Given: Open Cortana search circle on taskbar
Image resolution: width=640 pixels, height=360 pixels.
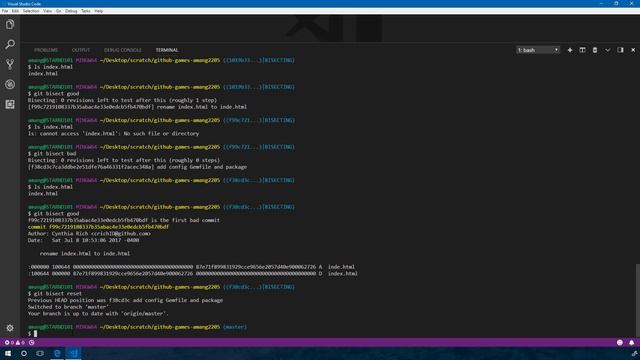Looking at the screenshot, I should coord(24,353).
